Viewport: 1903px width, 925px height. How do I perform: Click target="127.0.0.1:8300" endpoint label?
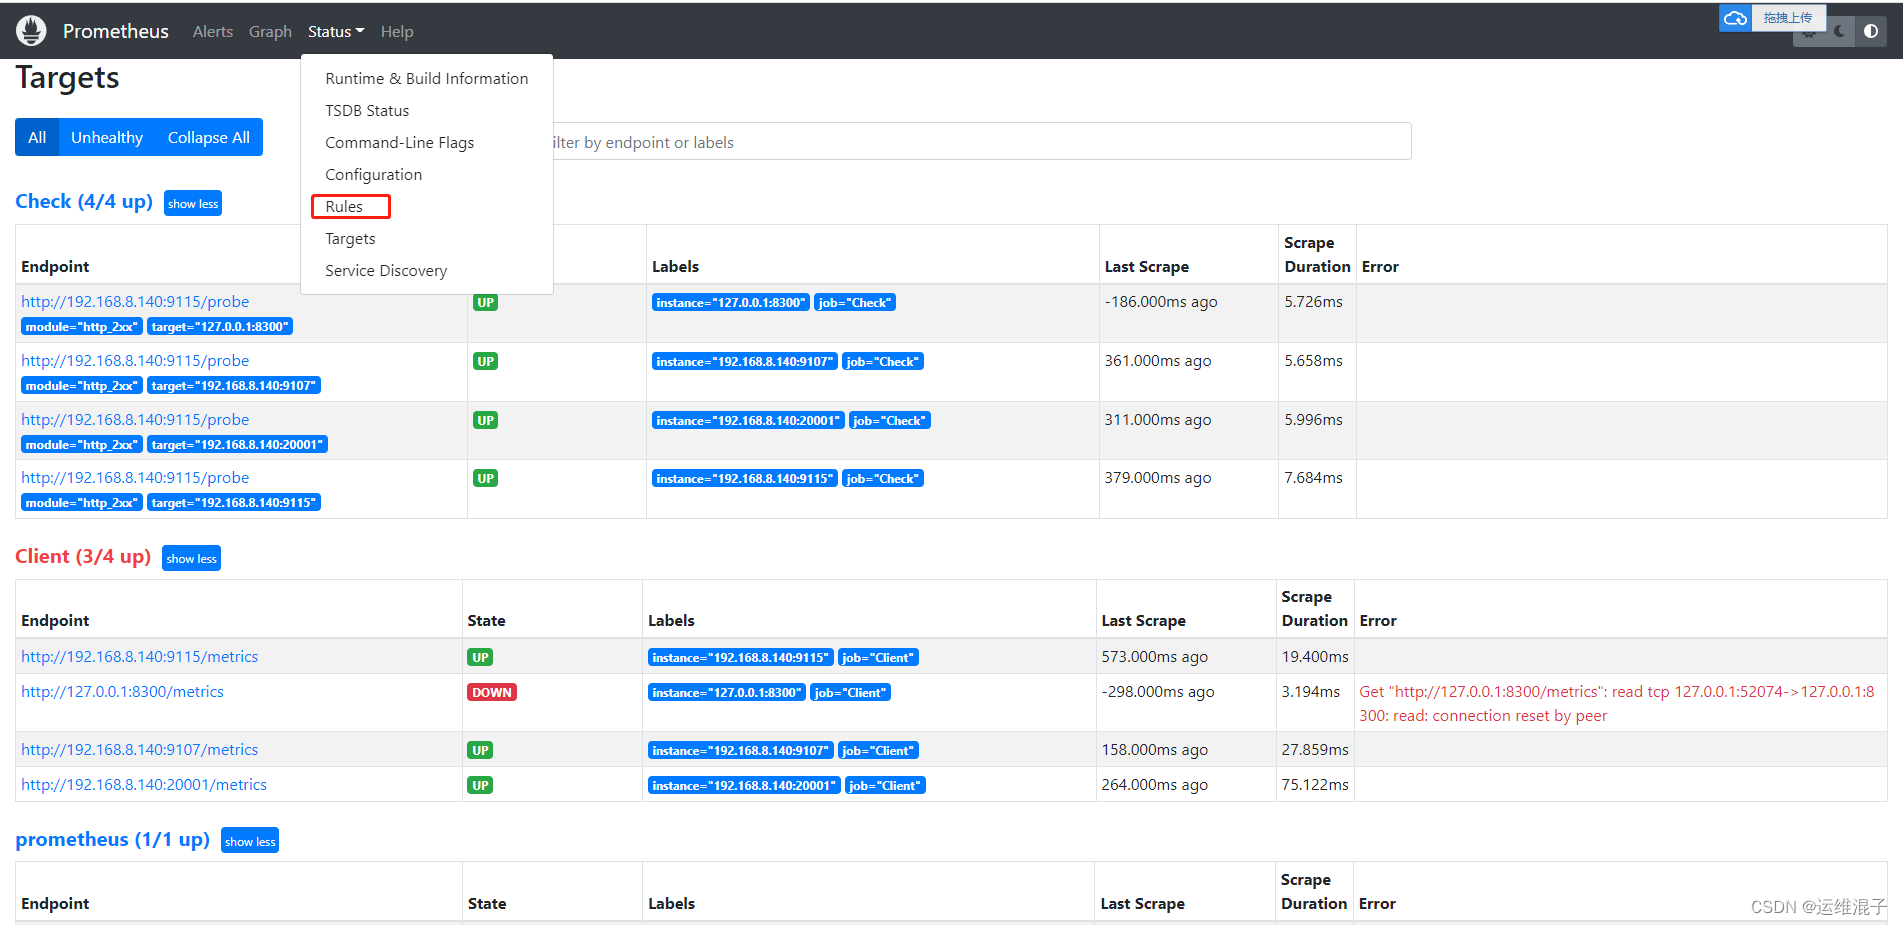click(220, 326)
